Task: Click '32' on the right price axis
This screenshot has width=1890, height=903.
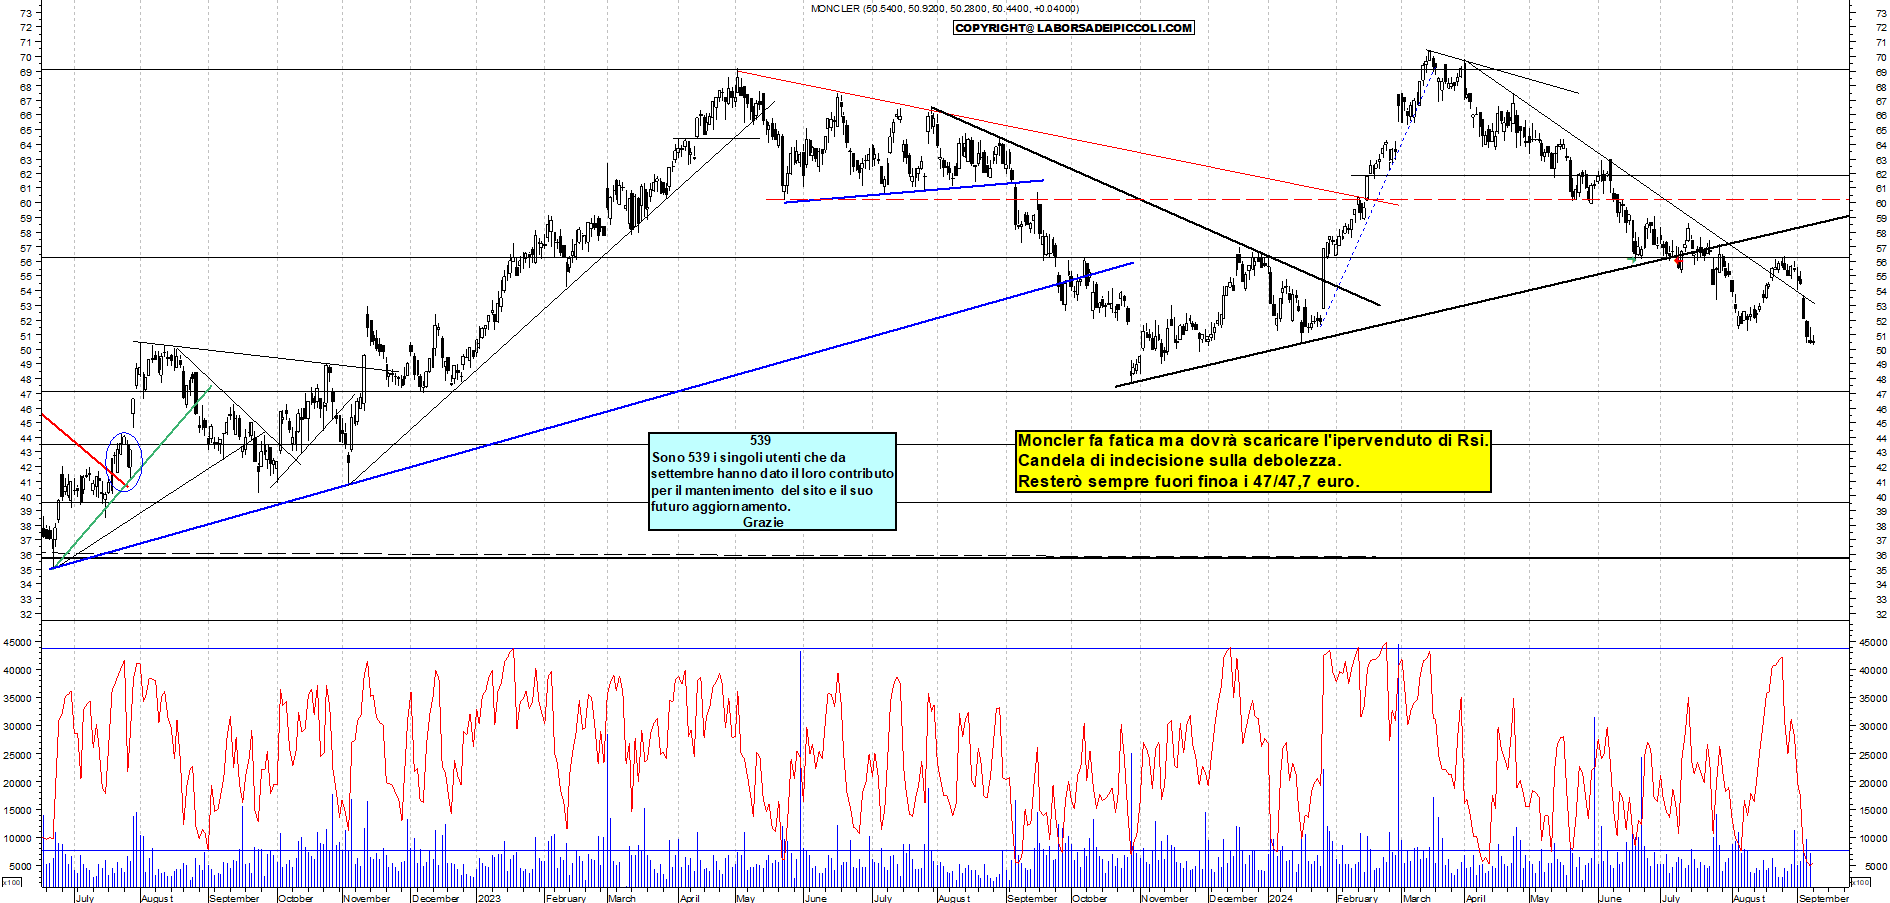Action: [x=1881, y=614]
